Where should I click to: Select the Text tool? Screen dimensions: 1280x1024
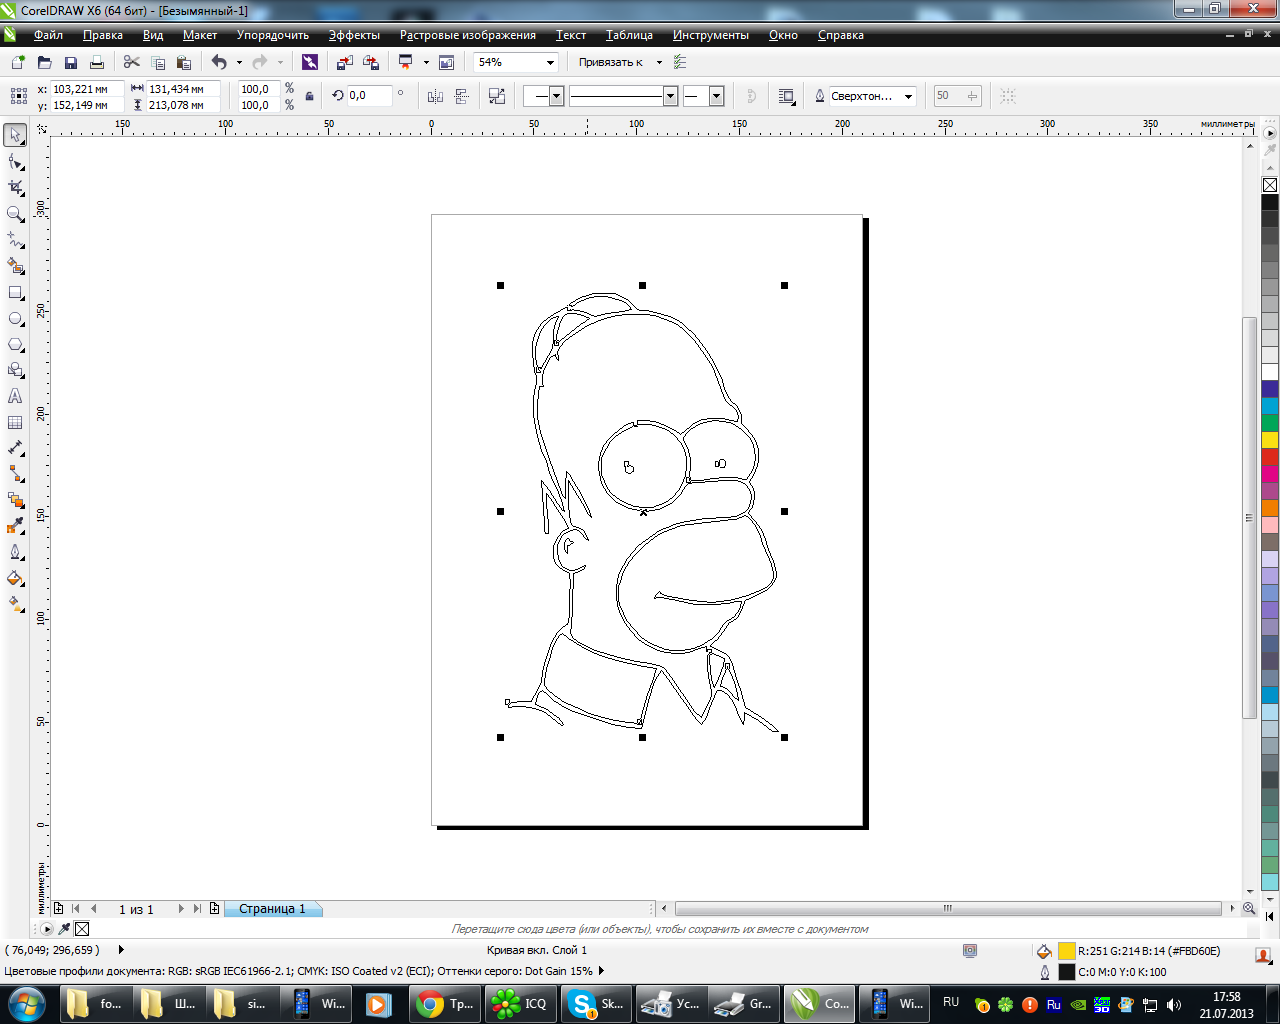15,396
